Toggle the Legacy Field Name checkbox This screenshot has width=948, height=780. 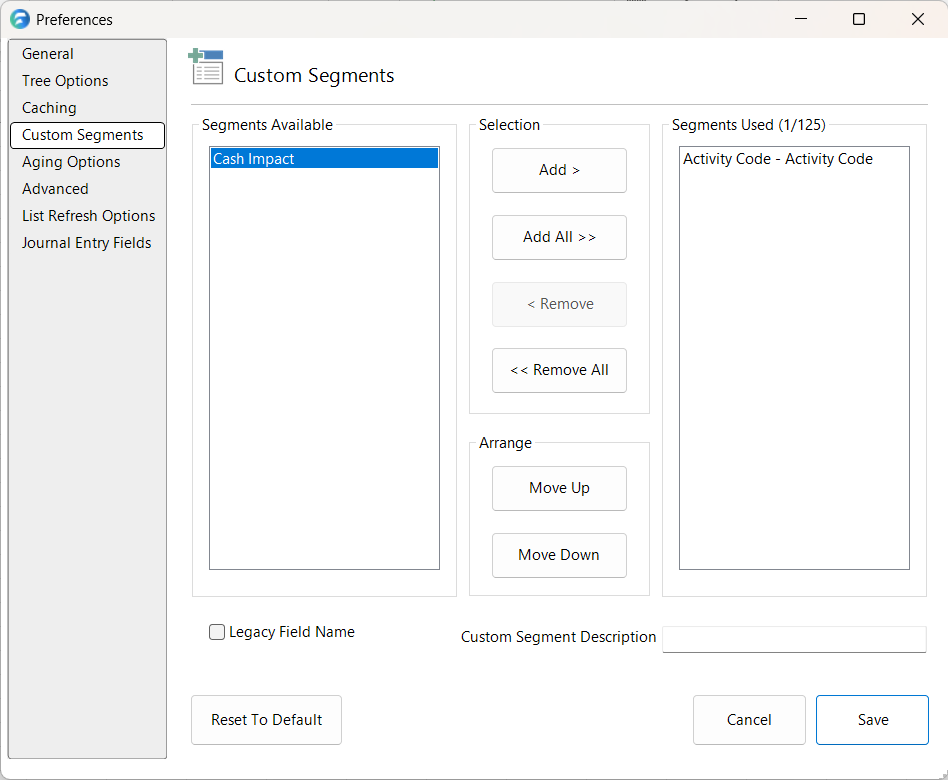216,632
